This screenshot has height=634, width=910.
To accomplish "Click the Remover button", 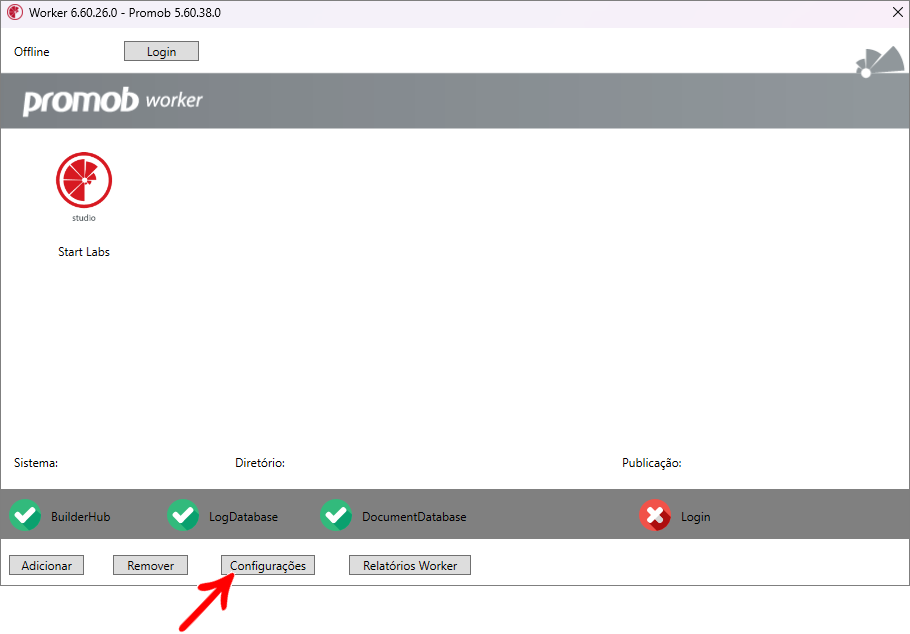I will click(x=150, y=565).
